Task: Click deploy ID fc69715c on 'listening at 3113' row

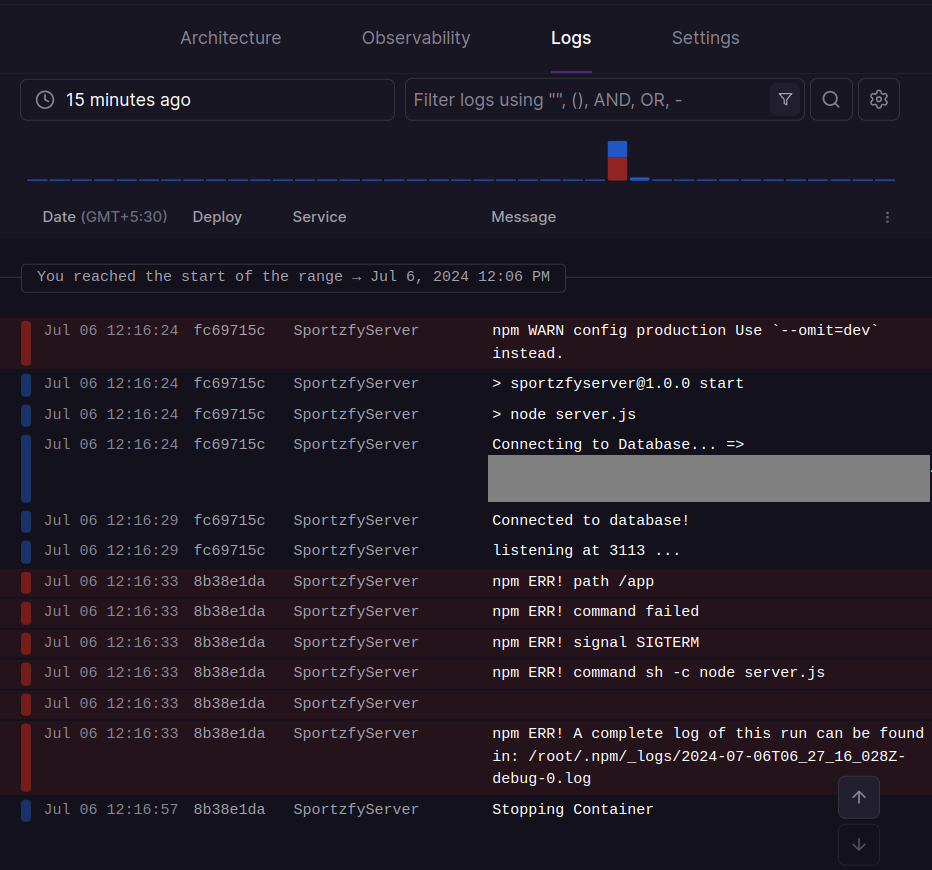Action: click(x=229, y=551)
